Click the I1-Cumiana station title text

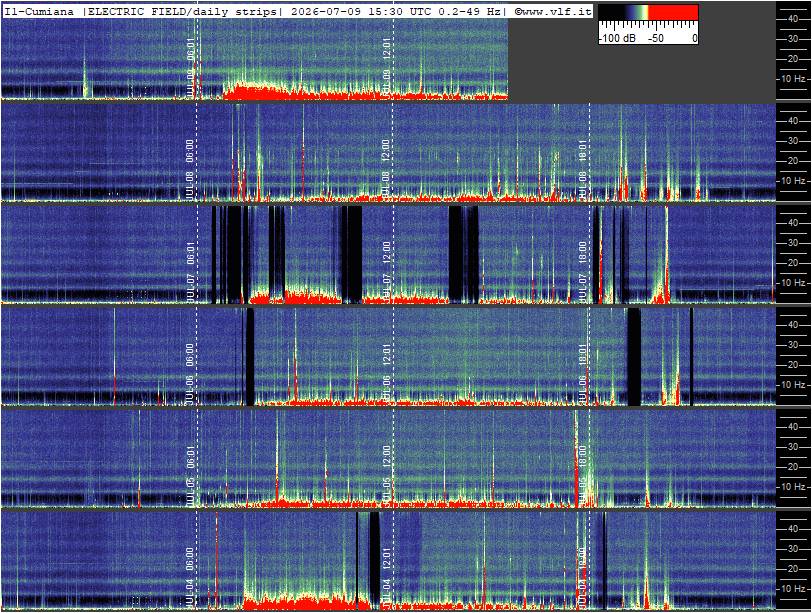coord(39,11)
